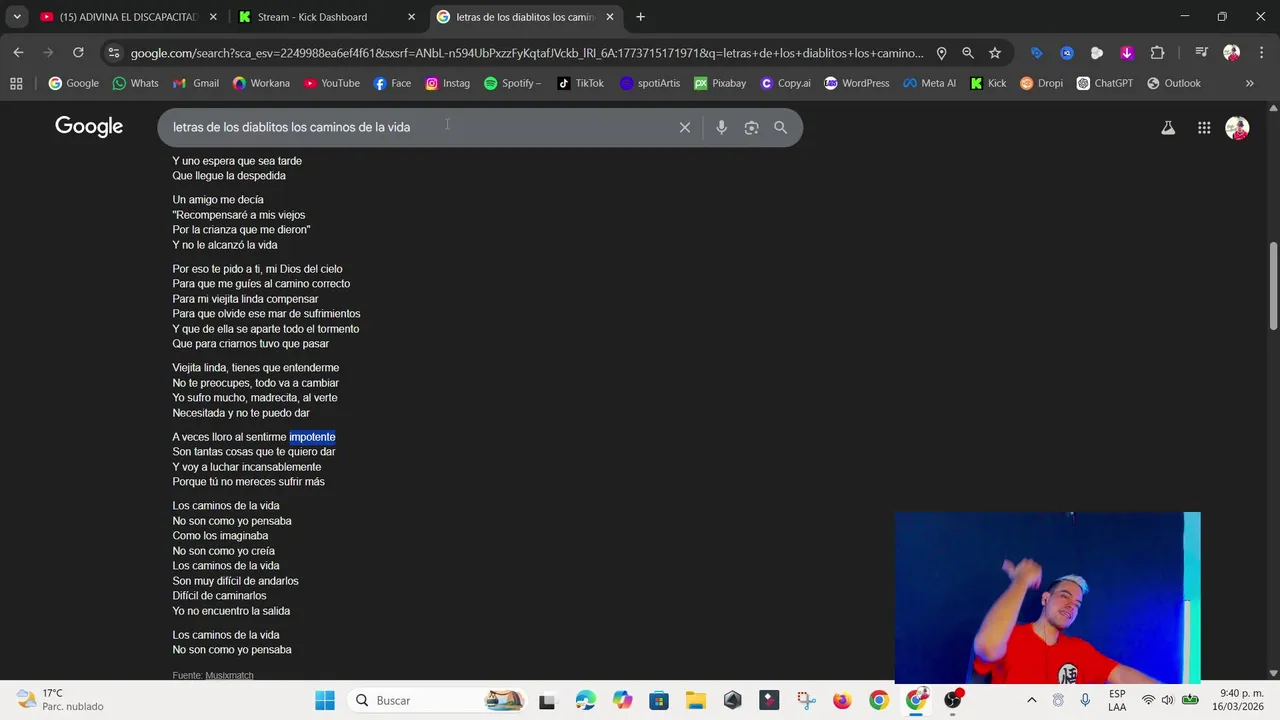Open the Outlook bookmark
1280x720 pixels.
click(1173, 83)
